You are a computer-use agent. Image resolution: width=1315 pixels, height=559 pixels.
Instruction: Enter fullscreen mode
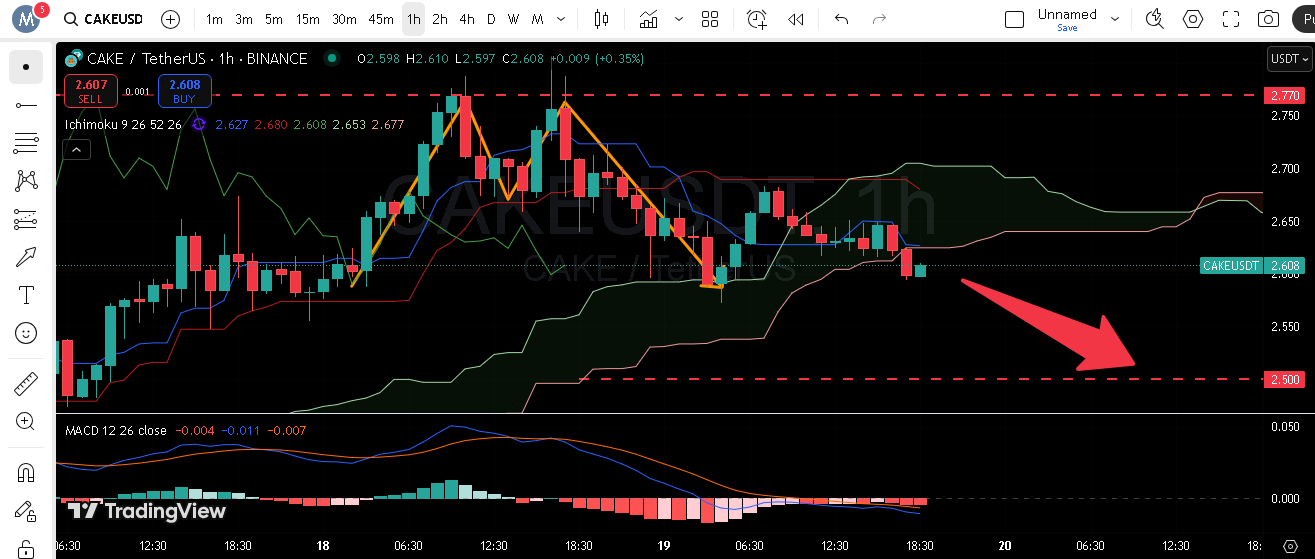point(1231,19)
